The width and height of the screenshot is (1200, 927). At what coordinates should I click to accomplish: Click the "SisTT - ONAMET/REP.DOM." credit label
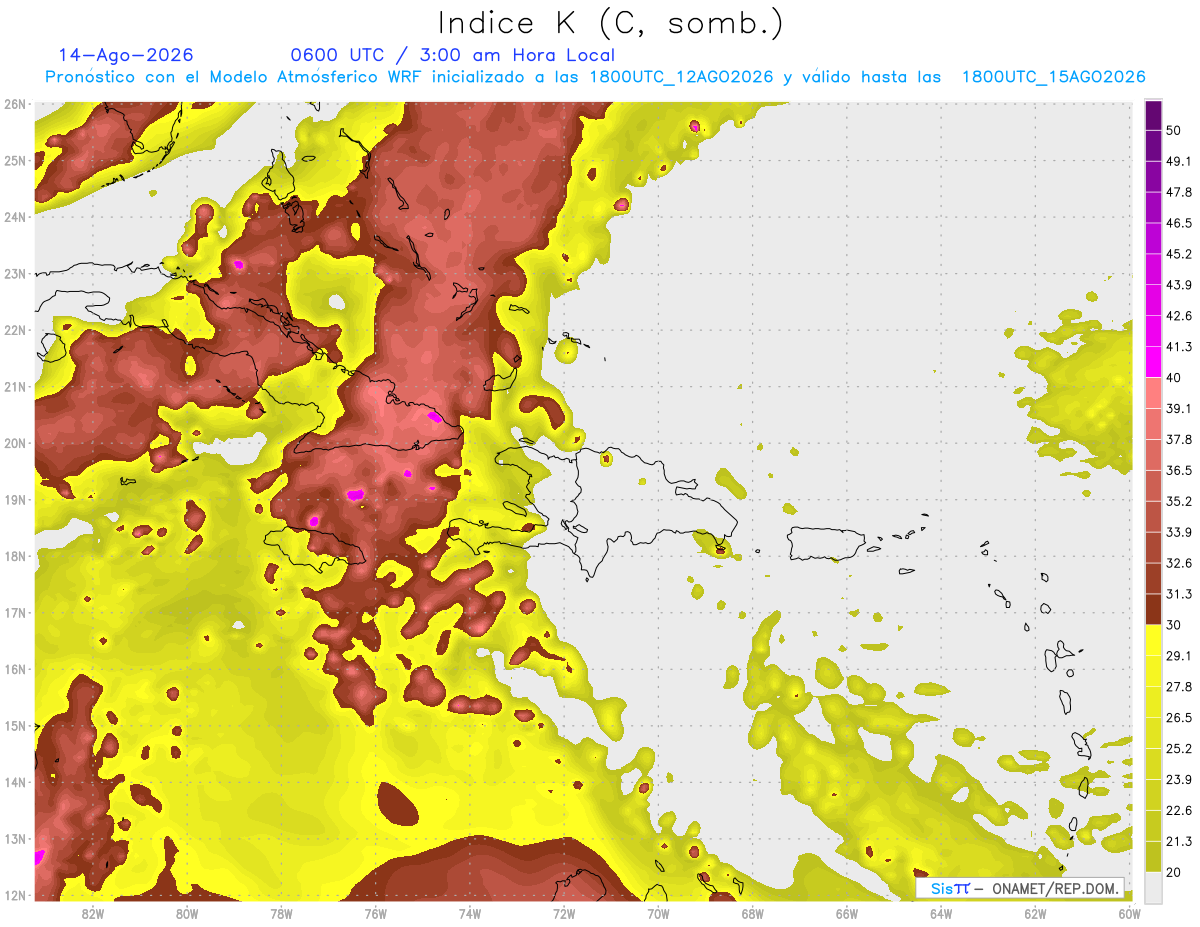[x=1020, y=888]
